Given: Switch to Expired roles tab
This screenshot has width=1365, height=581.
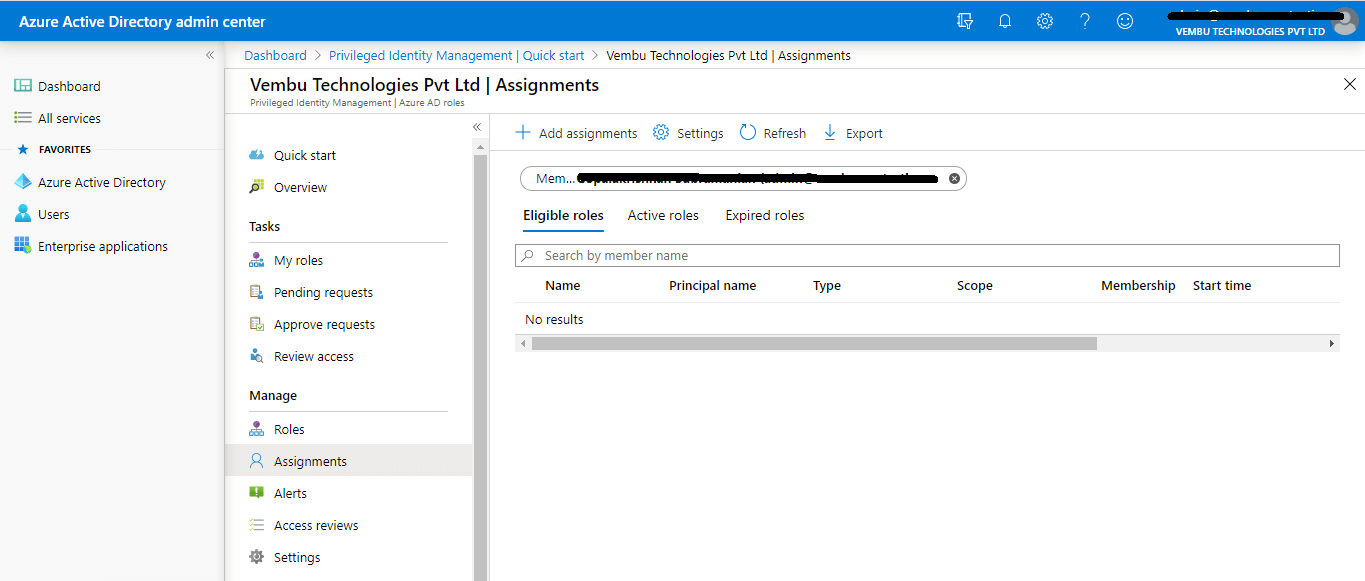Looking at the screenshot, I should tap(765, 215).
